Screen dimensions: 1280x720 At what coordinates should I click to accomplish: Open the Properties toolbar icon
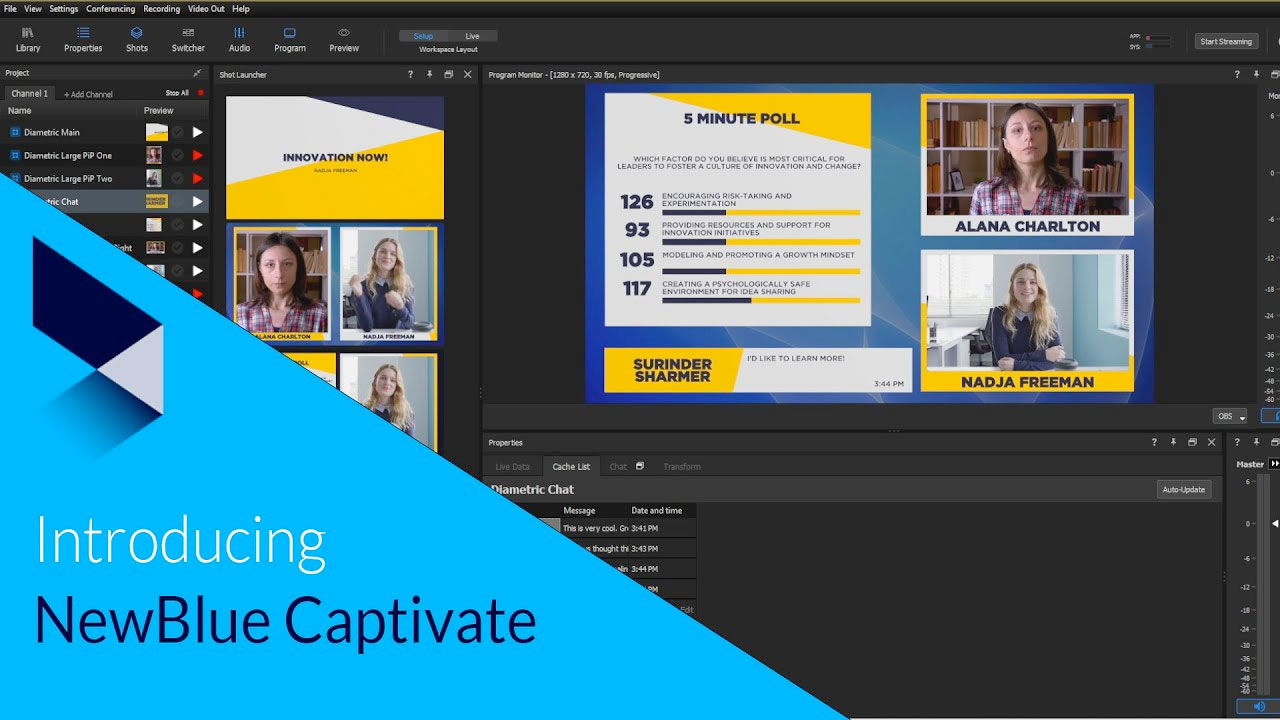(x=83, y=39)
